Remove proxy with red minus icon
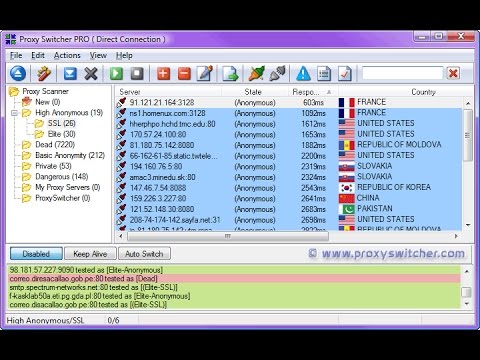 184,73
